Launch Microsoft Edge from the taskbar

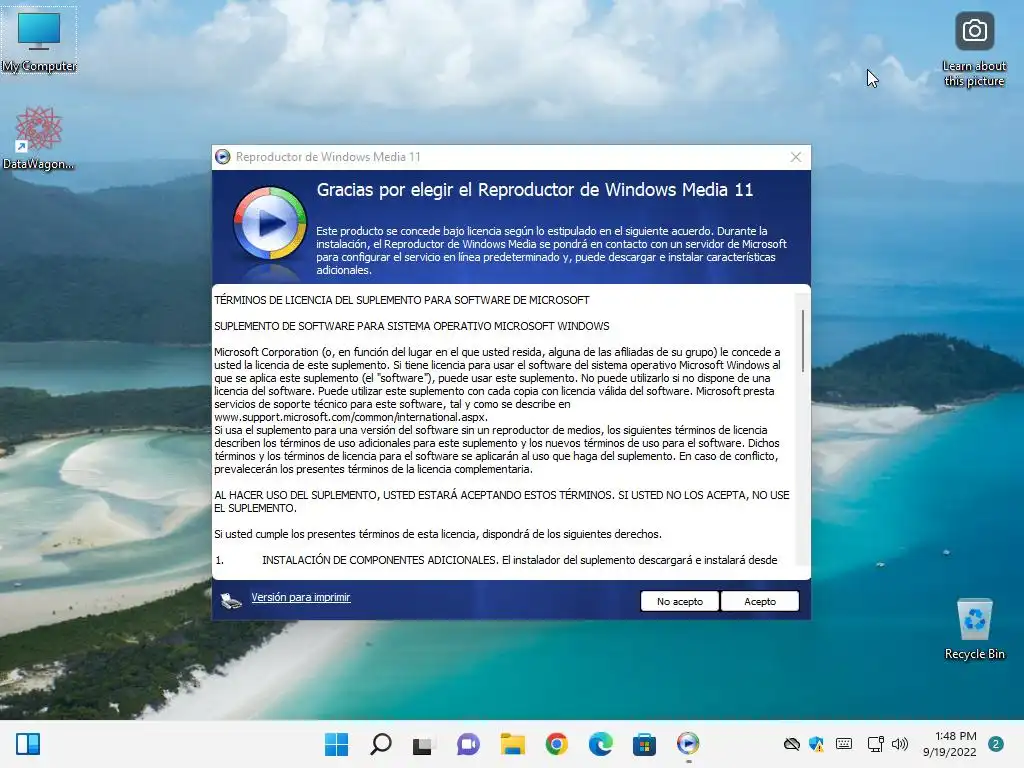[600, 744]
